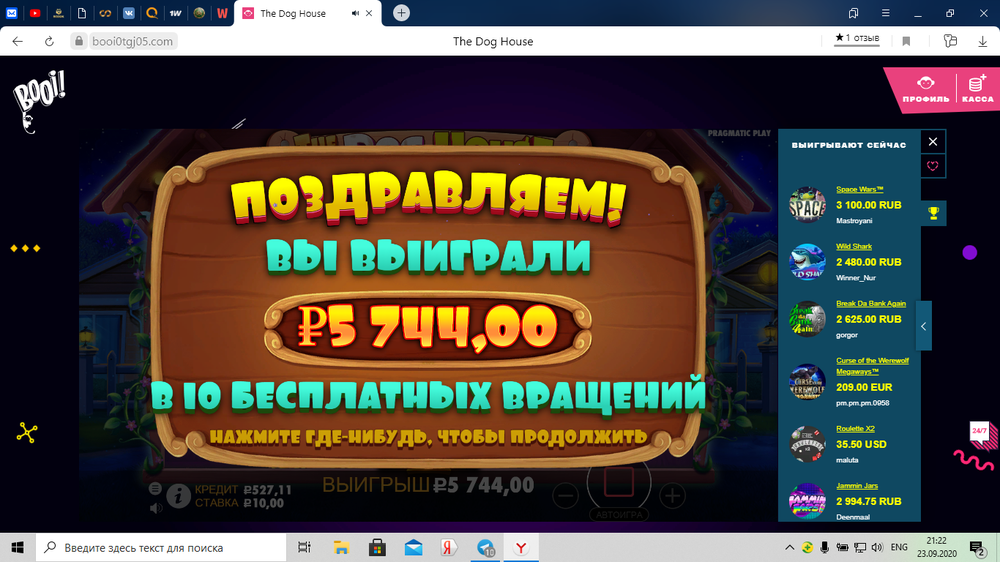This screenshot has width=1000, height=562.
Task: Switch to the YouTube pinned tab
Action: 35,13
